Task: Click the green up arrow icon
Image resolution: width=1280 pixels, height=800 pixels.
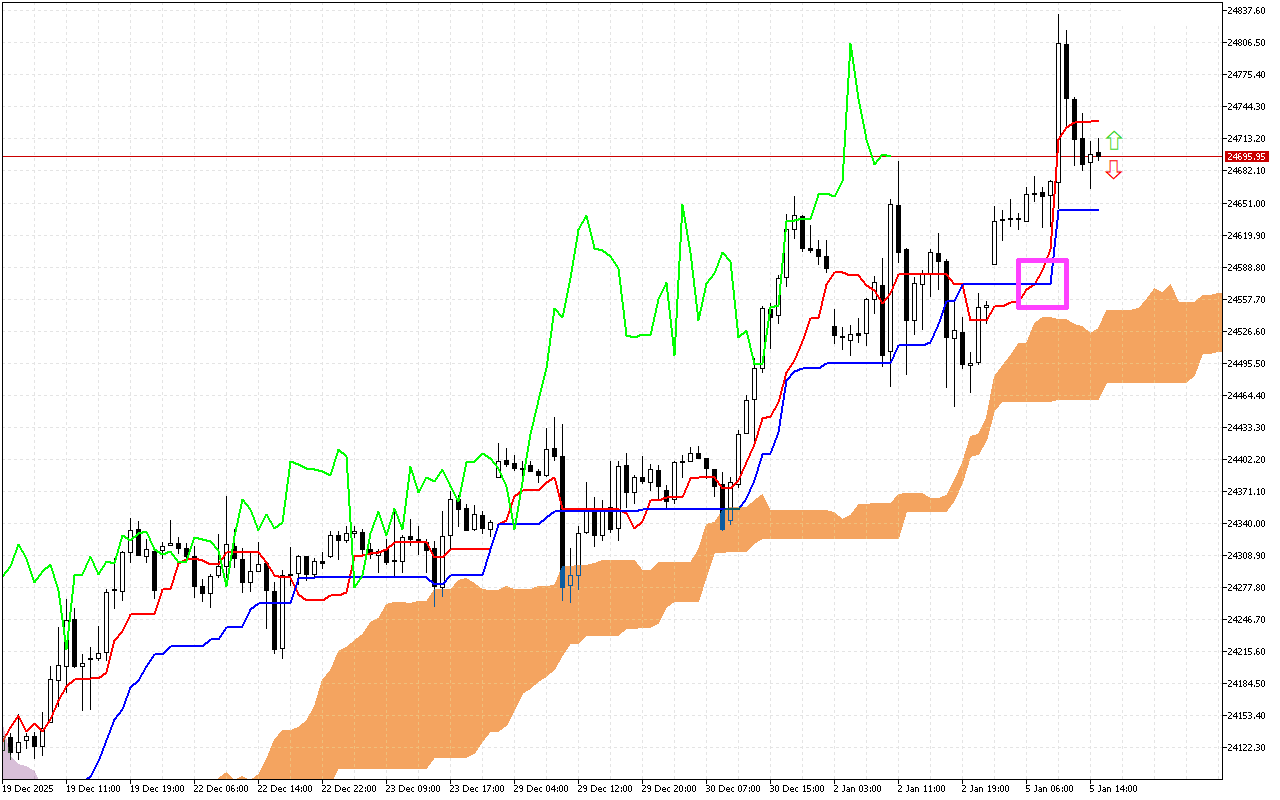Action: (x=1114, y=140)
